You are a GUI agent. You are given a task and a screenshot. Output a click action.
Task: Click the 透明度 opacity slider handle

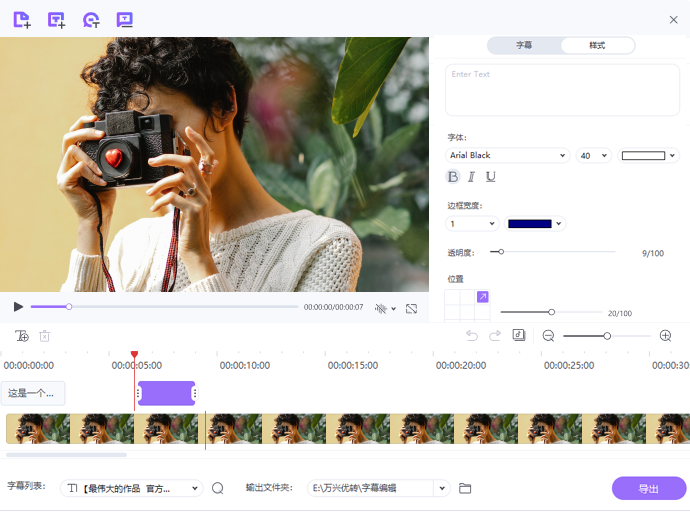[x=501, y=252]
